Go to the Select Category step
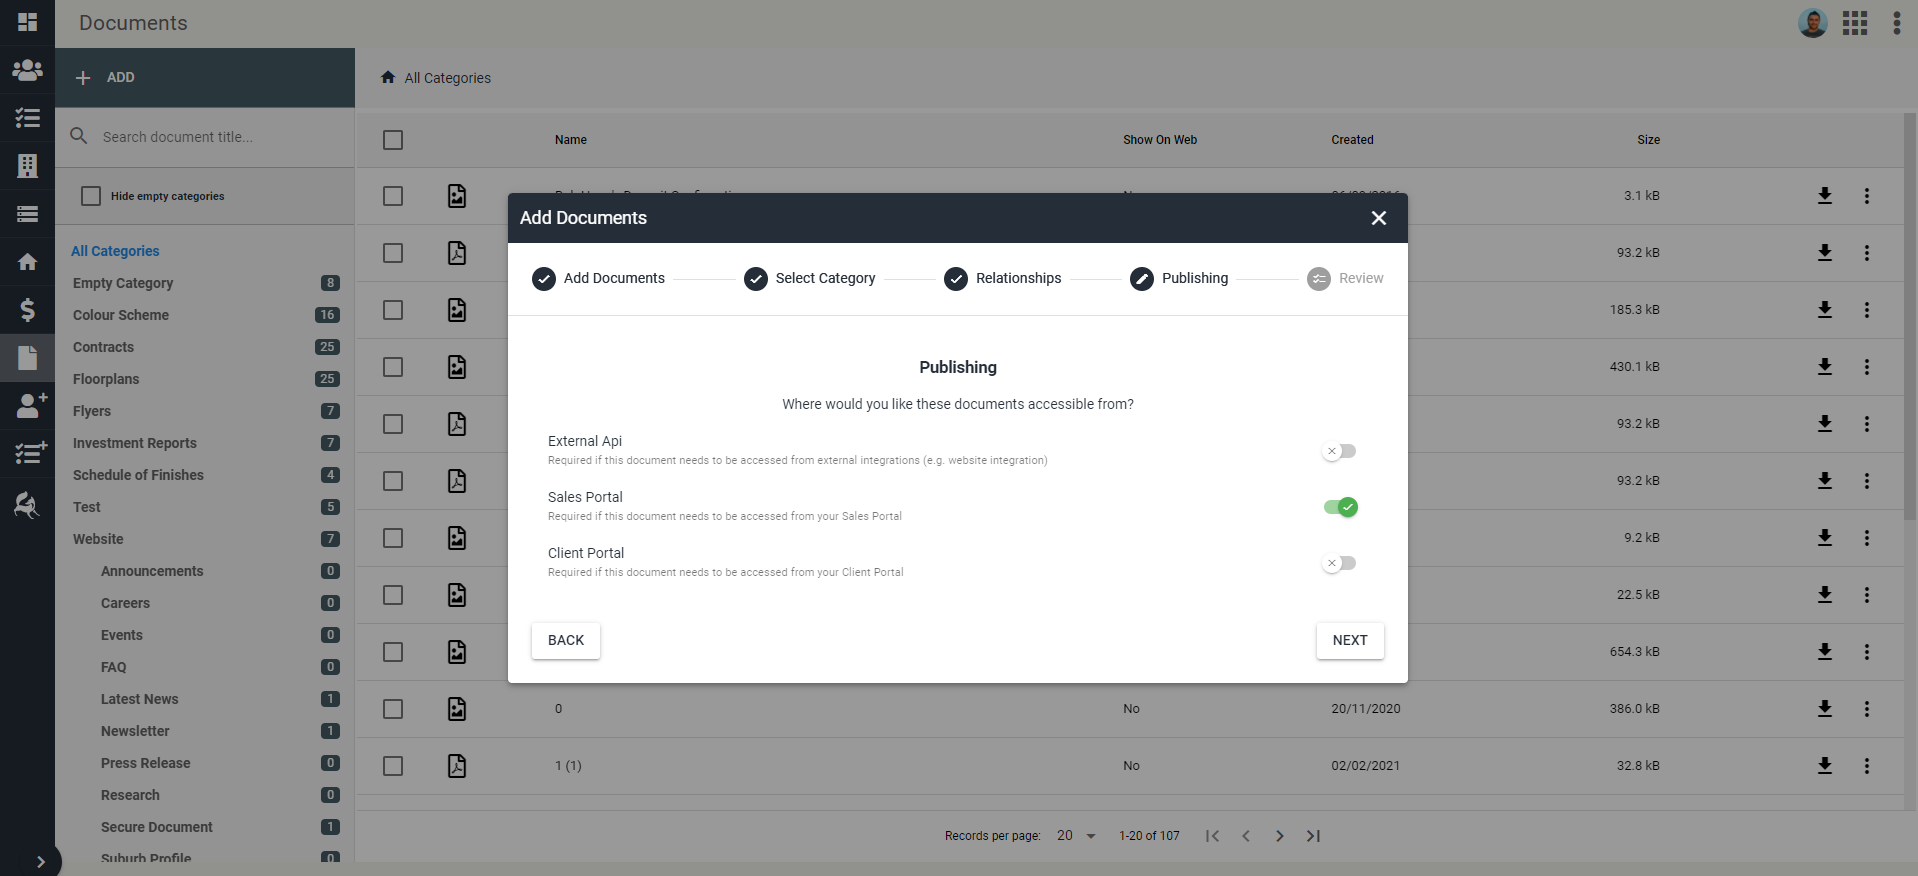 point(810,278)
